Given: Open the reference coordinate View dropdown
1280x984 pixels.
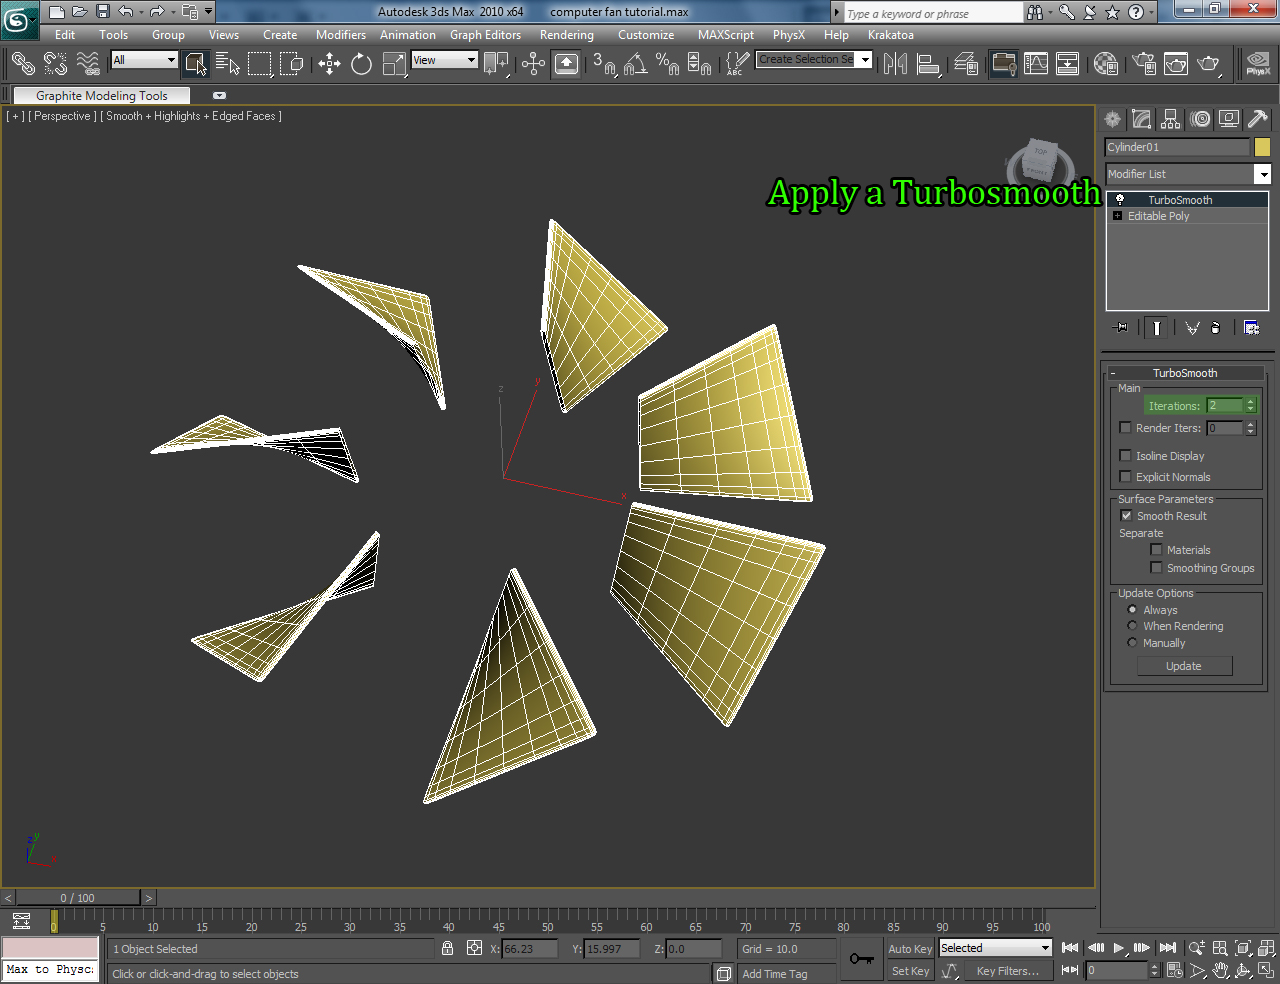Looking at the screenshot, I should tap(445, 60).
